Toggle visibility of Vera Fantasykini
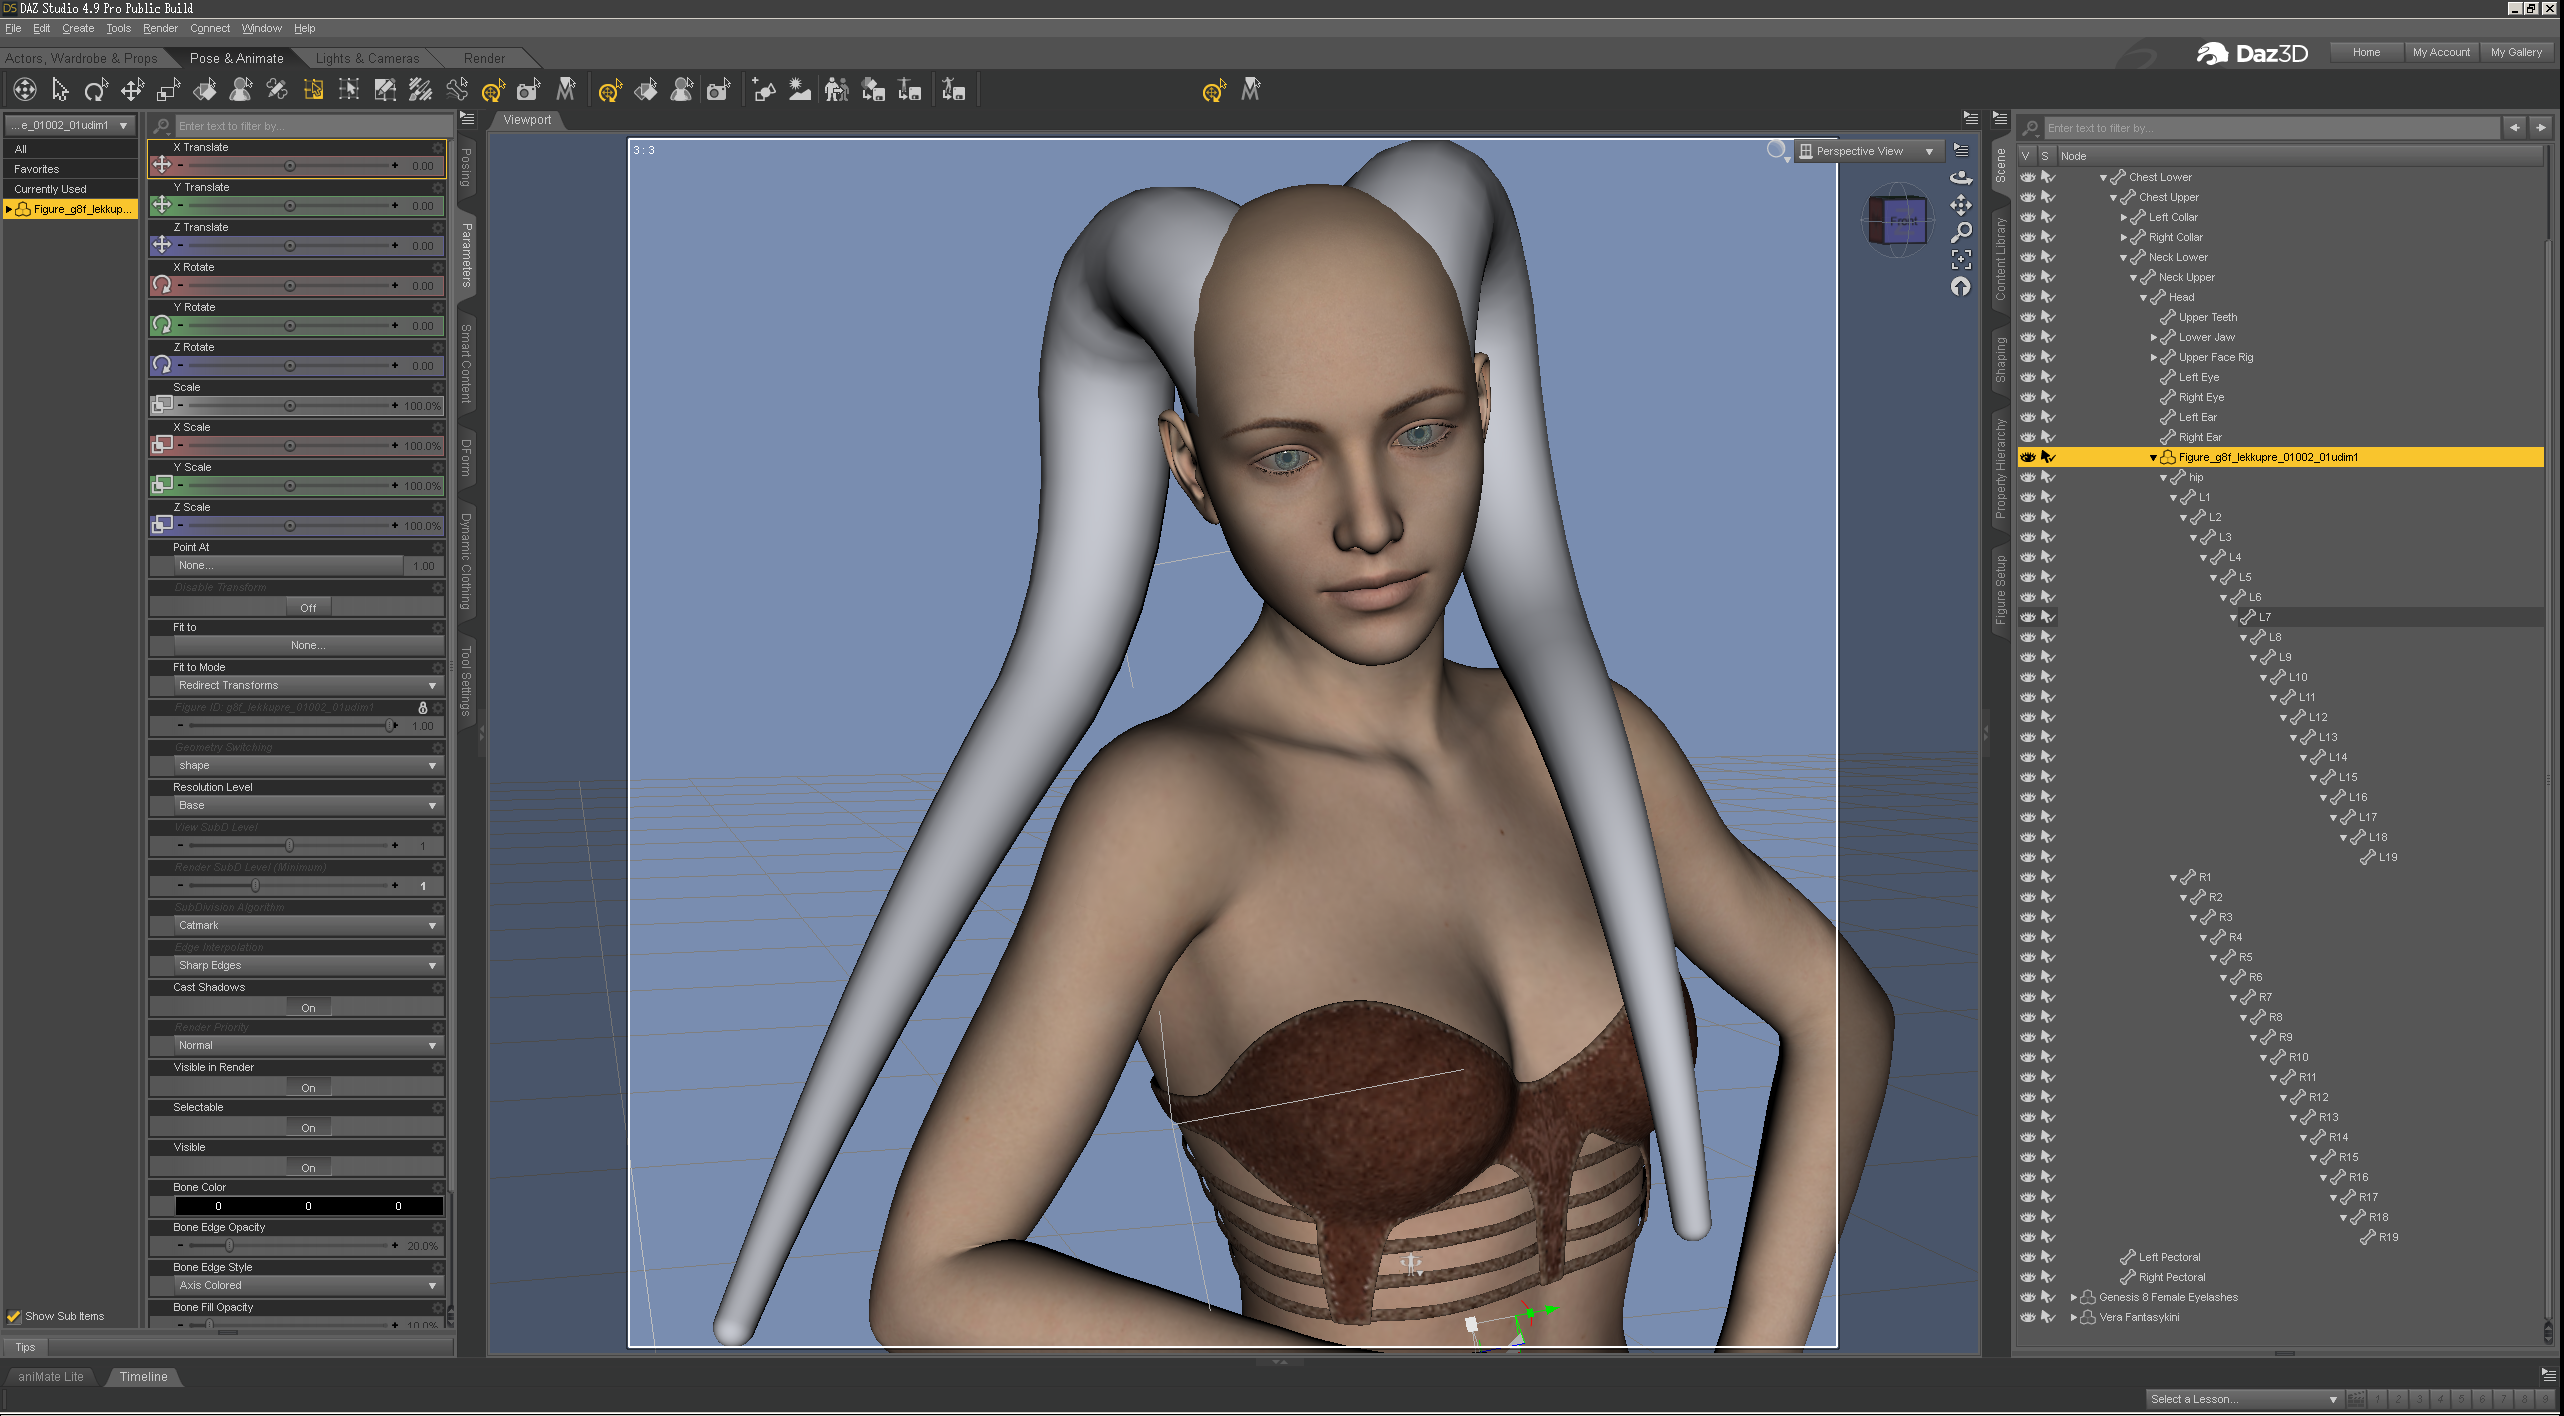 pos(2027,1317)
